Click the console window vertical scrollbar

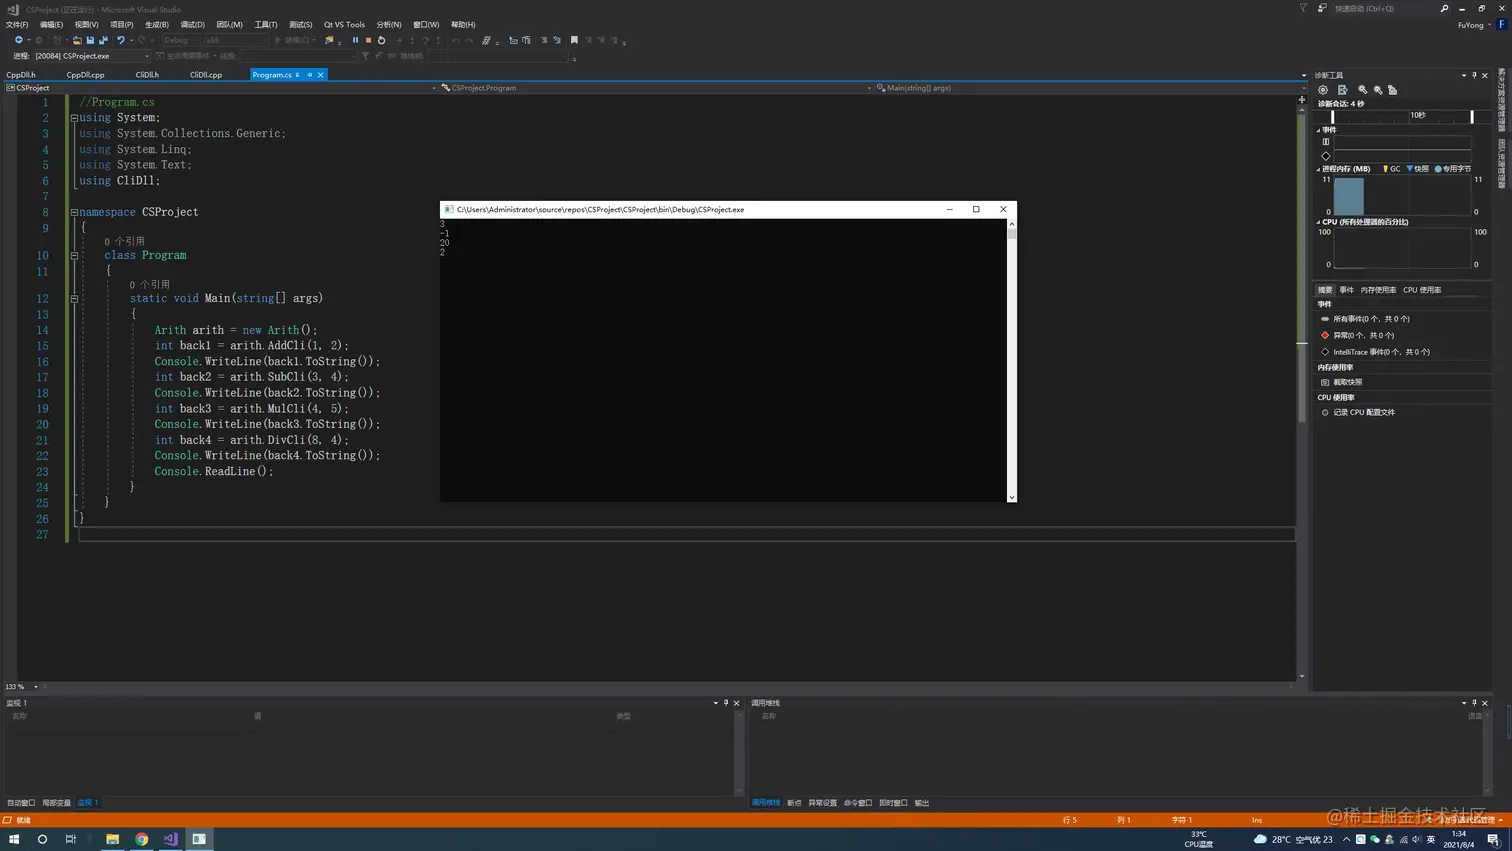click(x=1012, y=360)
